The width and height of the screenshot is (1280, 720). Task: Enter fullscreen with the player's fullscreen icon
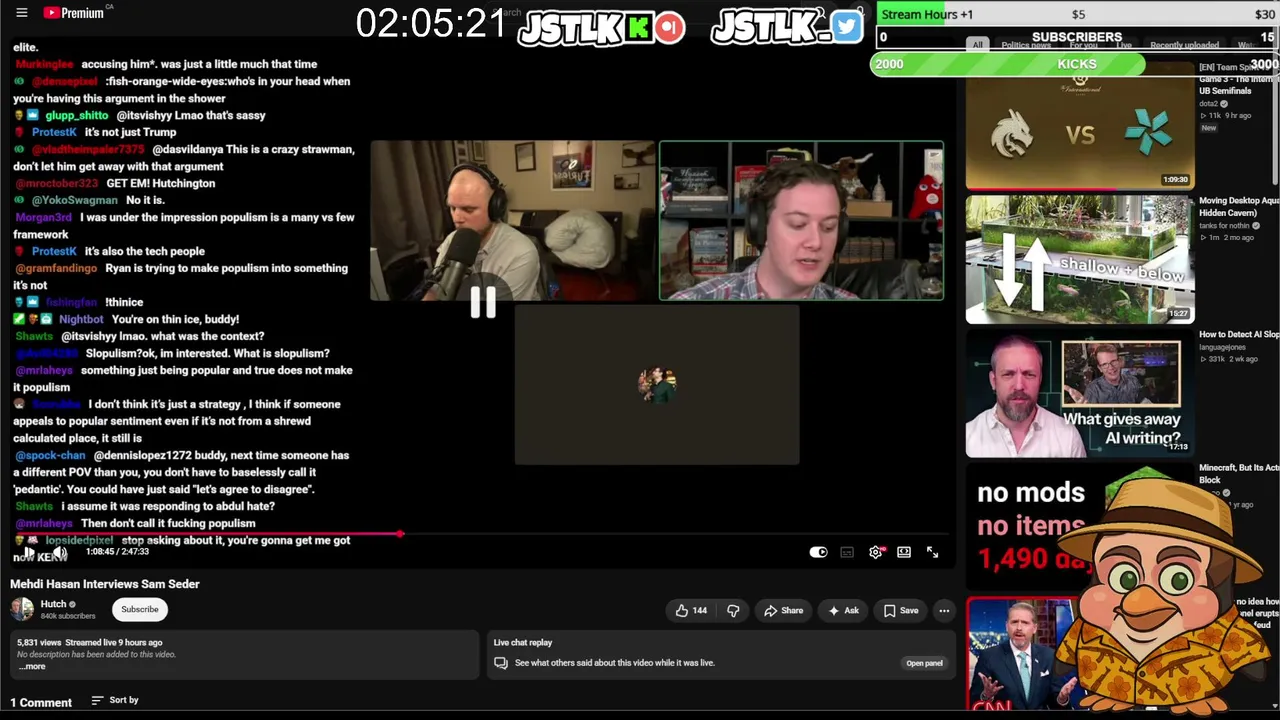point(932,552)
